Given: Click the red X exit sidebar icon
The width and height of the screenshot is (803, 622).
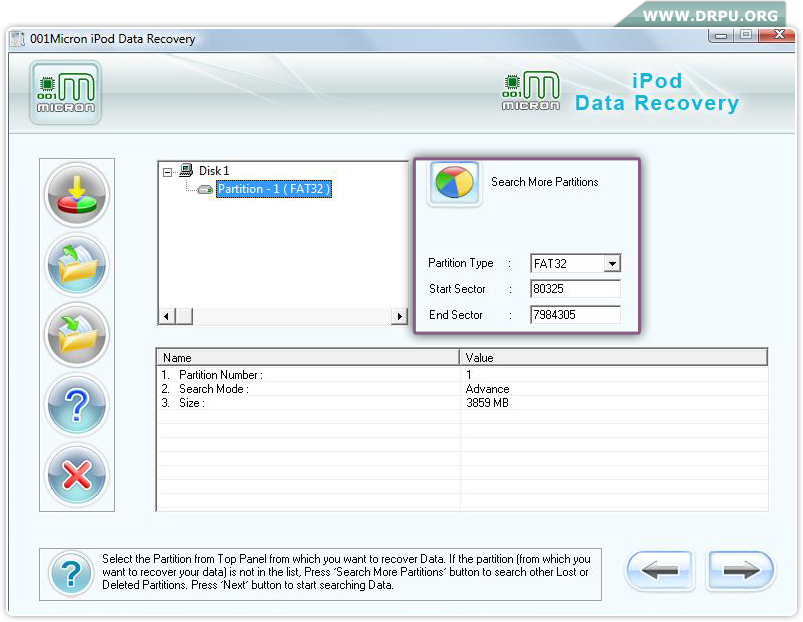Looking at the screenshot, I should (x=77, y=475).
